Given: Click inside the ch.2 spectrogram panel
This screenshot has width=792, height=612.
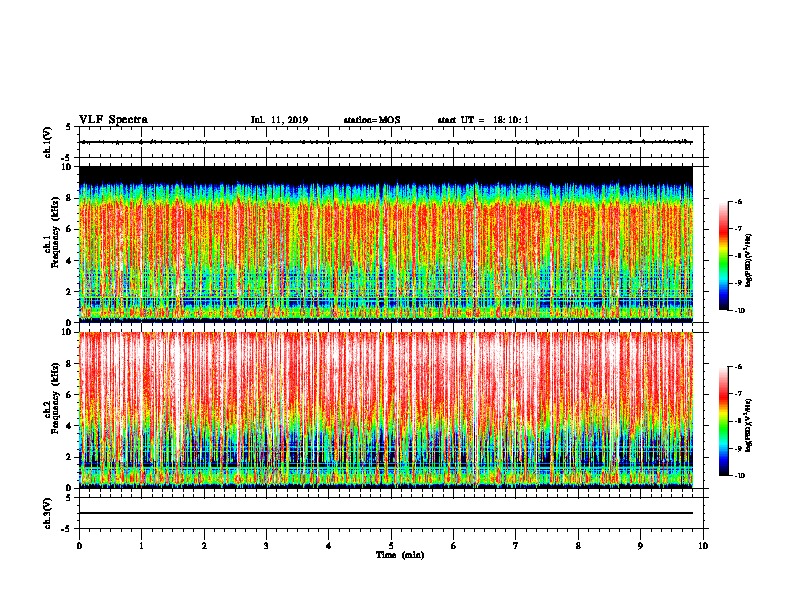Looking at the screenshot, I should pos(386,410).
